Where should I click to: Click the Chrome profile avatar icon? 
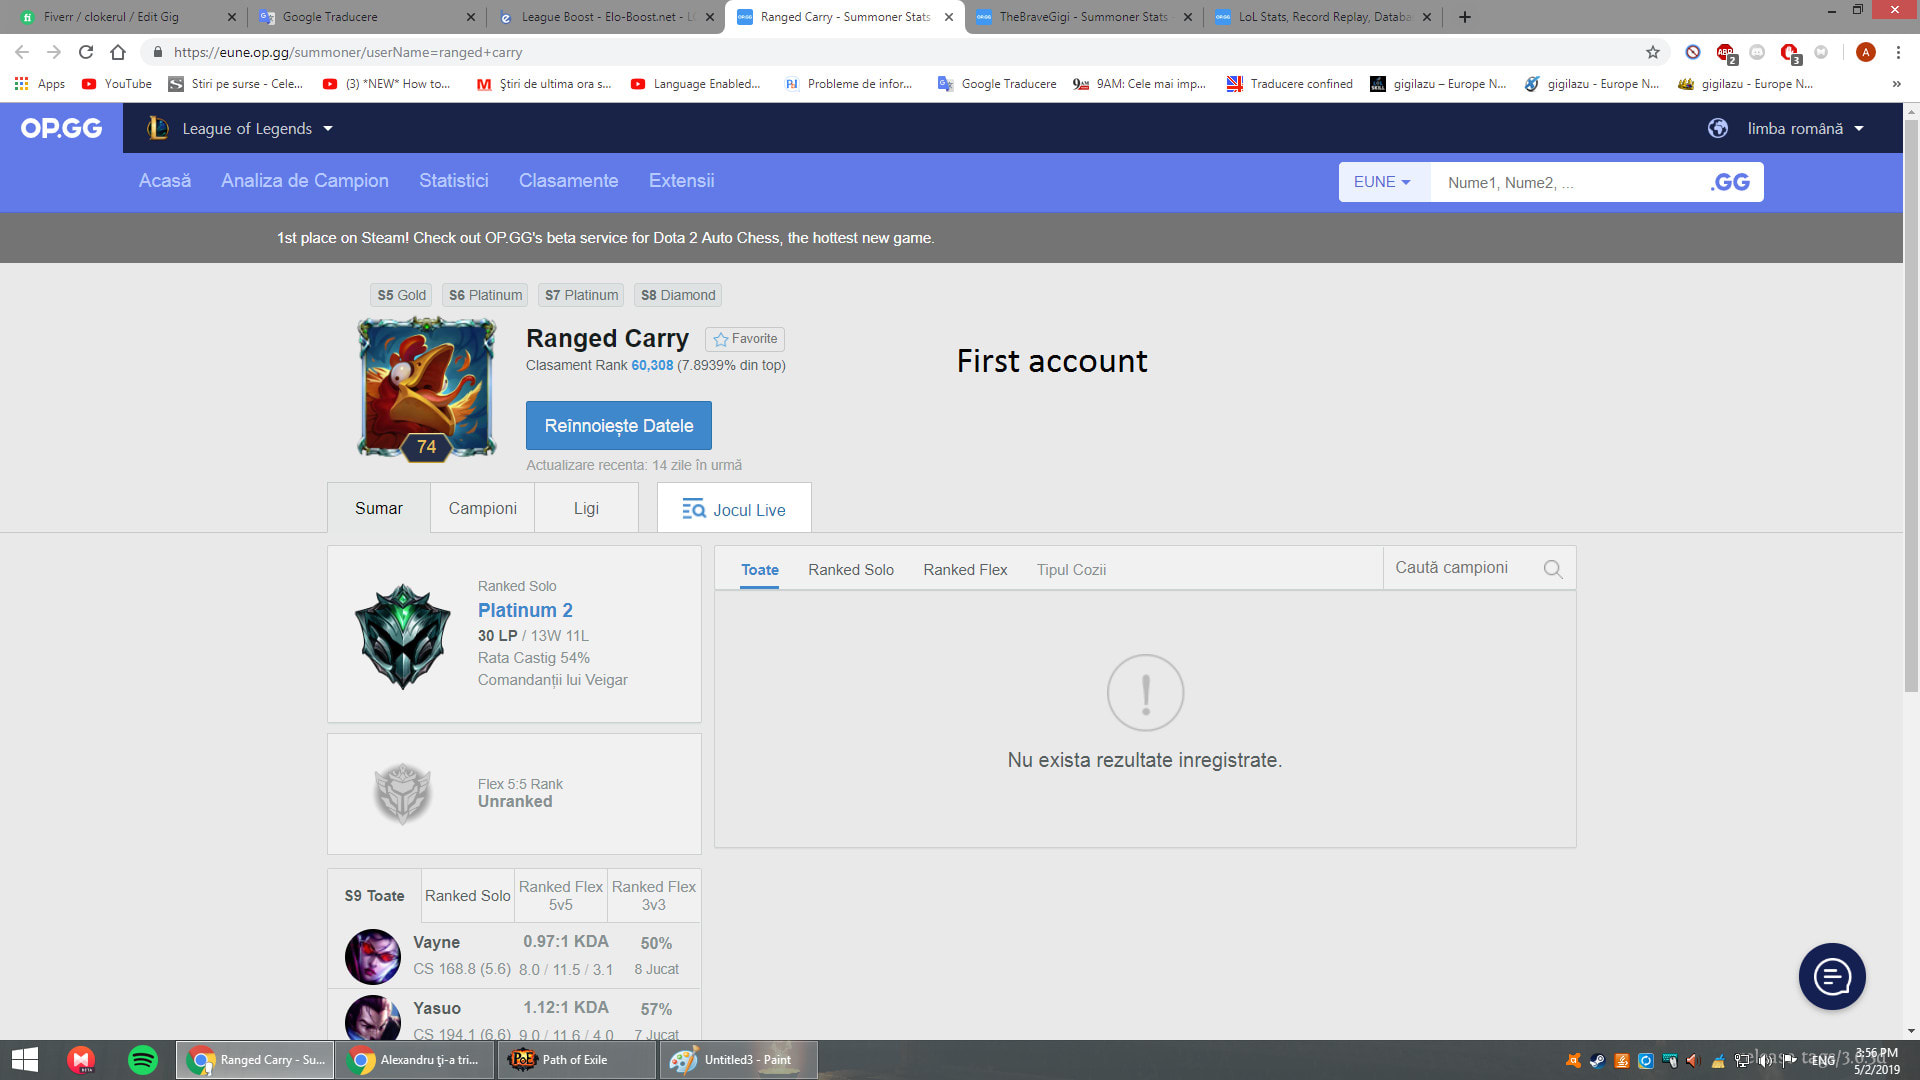pyautogui.click(x=1865, y=52)
